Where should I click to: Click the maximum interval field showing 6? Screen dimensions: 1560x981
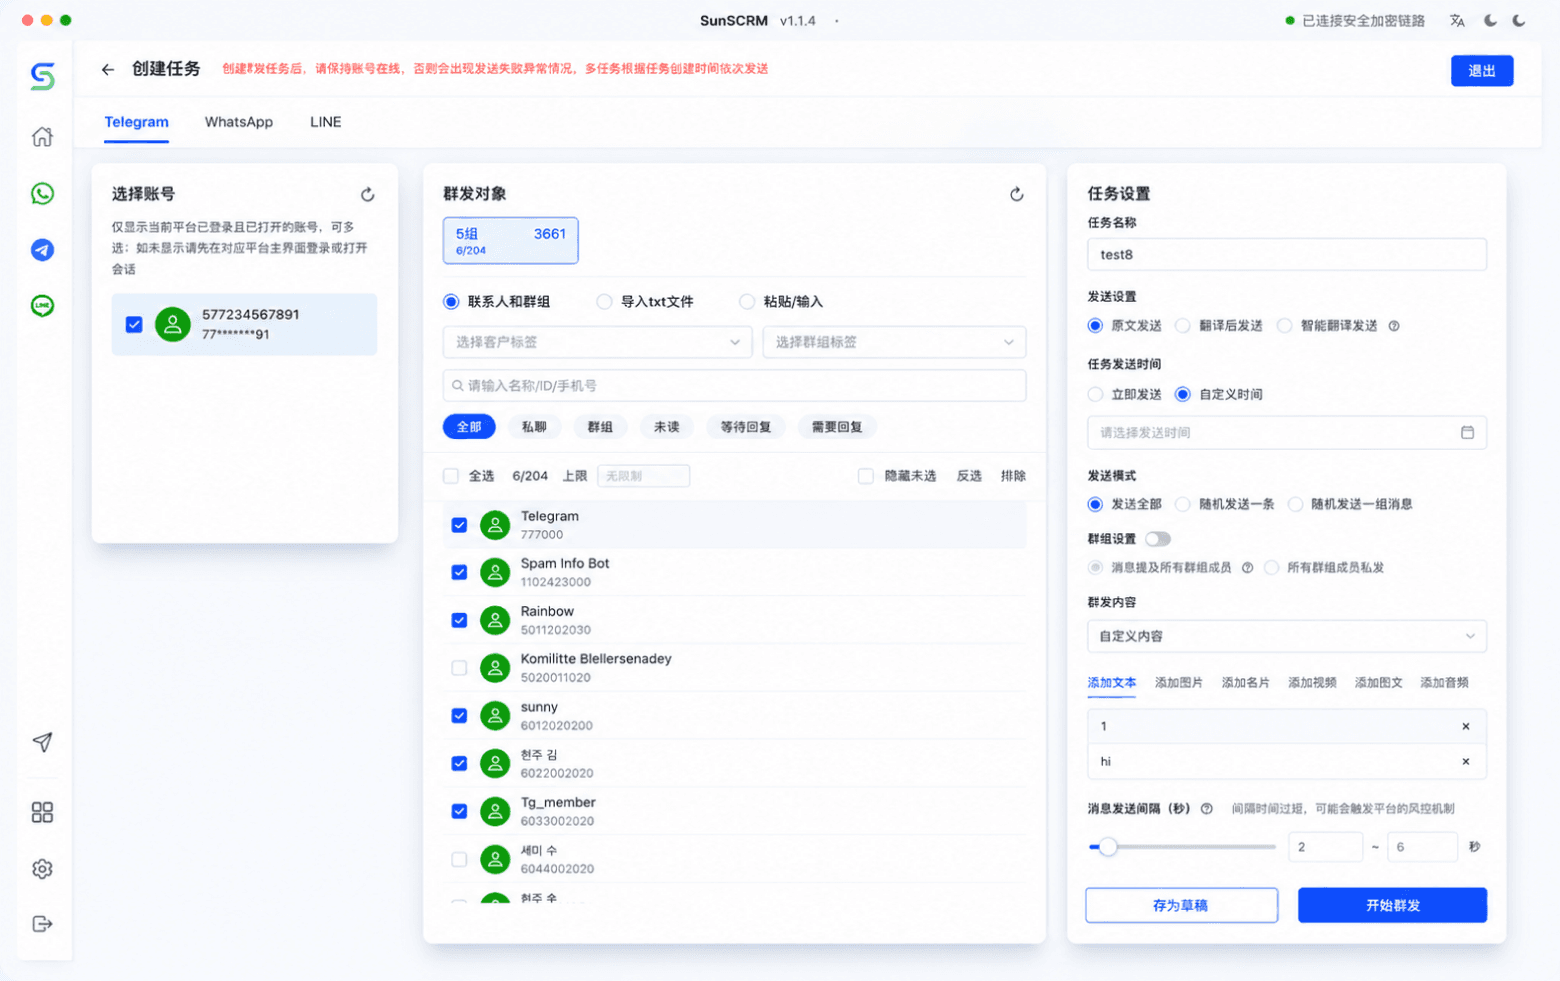point(1421,847)
